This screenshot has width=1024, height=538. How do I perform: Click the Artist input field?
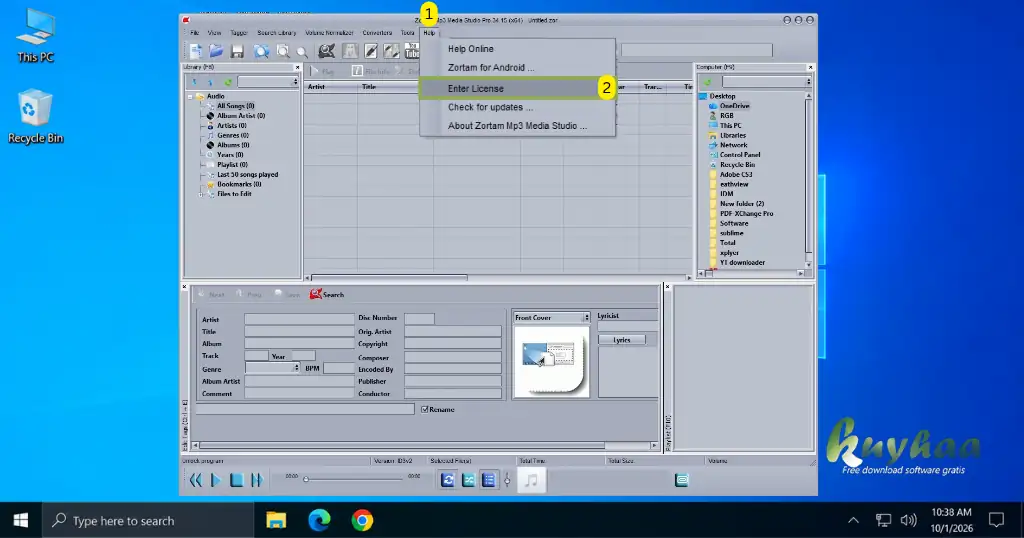pyautogui.click(x=299, y=319)
